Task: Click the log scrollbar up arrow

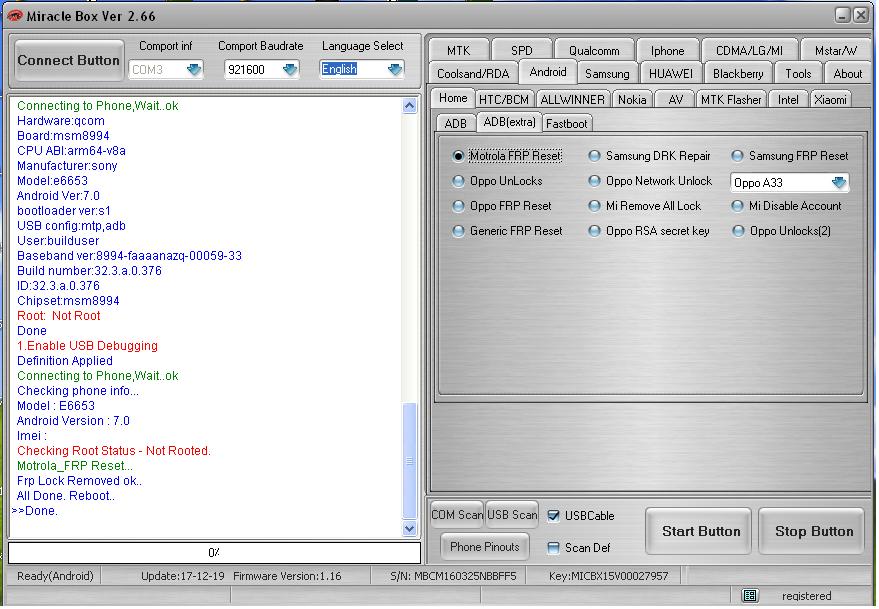Action: pyautogui.click(x=410, y=105)
